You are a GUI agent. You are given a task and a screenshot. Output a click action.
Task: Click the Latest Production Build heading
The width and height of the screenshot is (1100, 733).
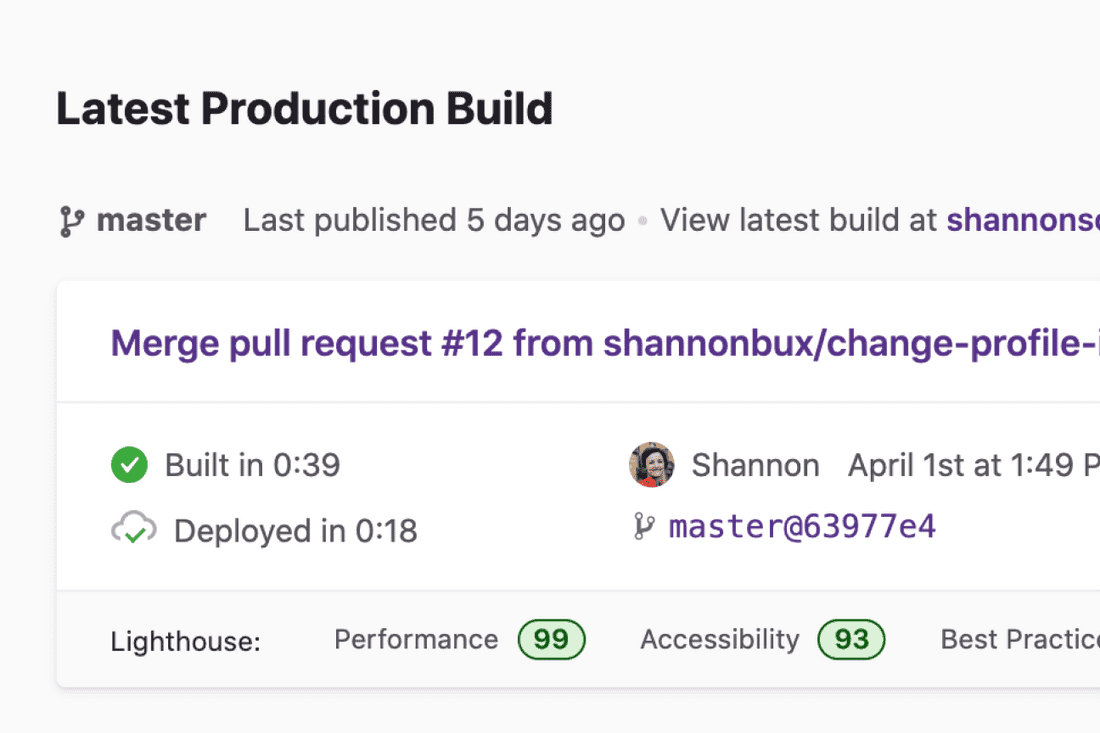(304, 109)
